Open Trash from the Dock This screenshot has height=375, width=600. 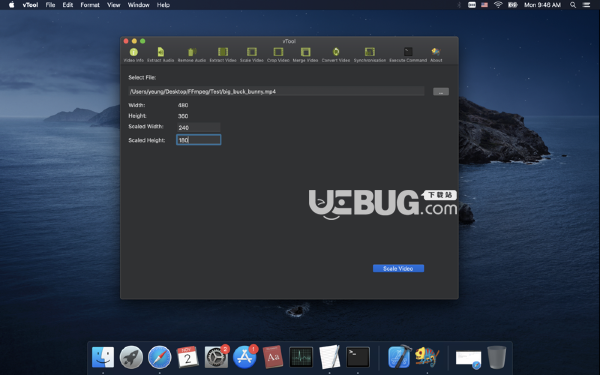(x=497, y=357)
